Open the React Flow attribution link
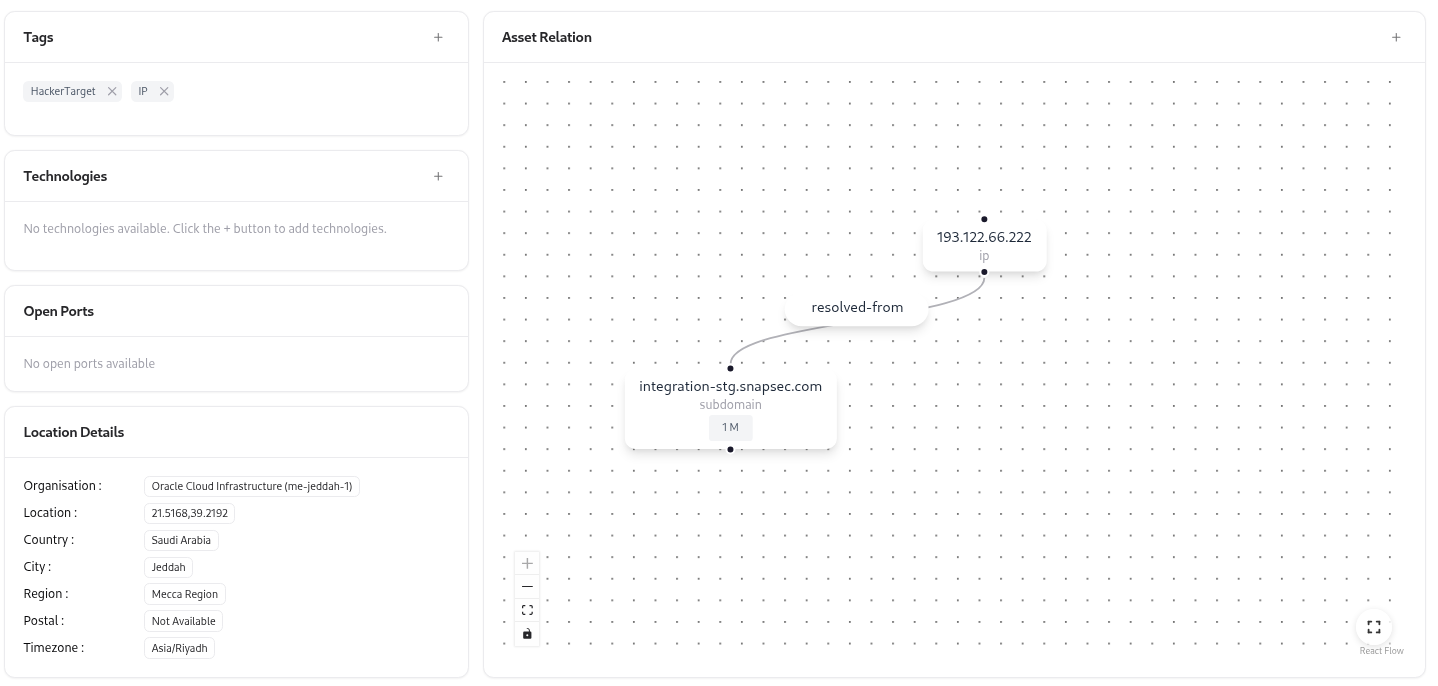Viewport: 1438px width, 686px height. 1382,651
